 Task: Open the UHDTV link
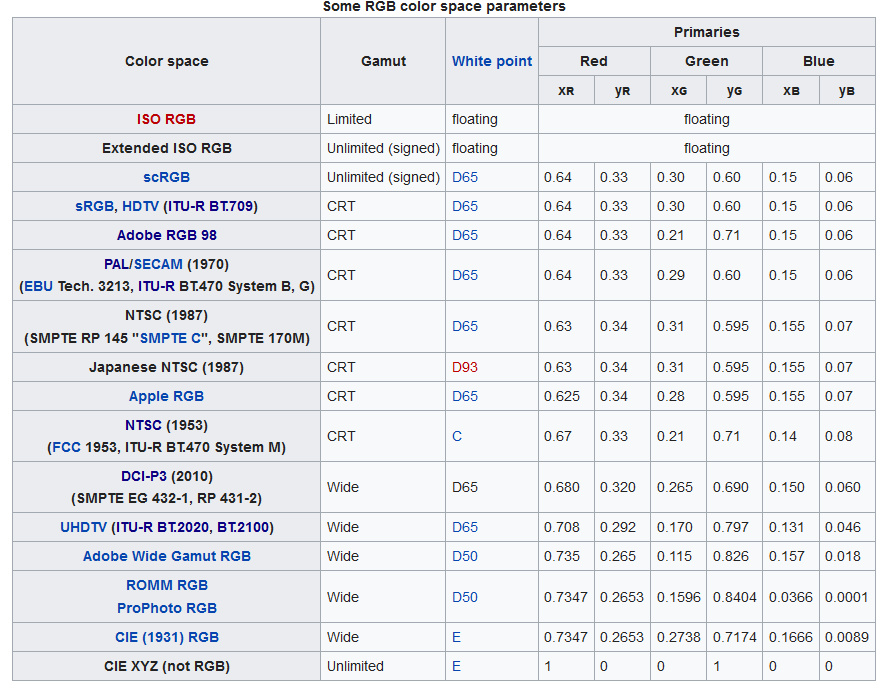(x=84, y=527)
